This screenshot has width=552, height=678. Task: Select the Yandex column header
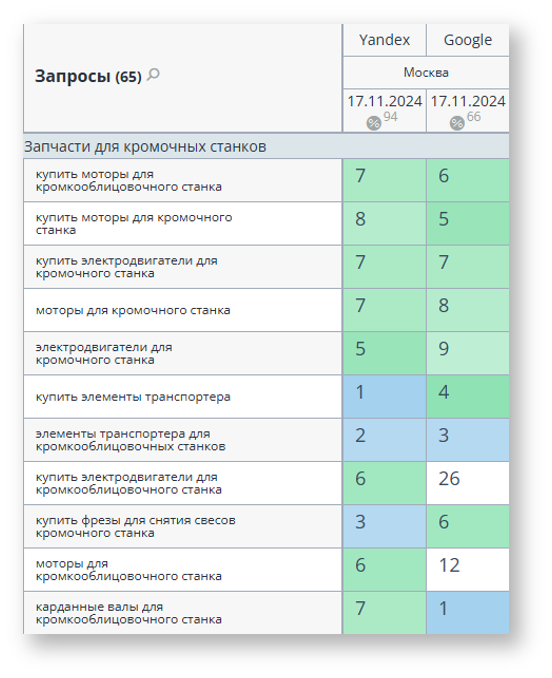coord(384,40)
